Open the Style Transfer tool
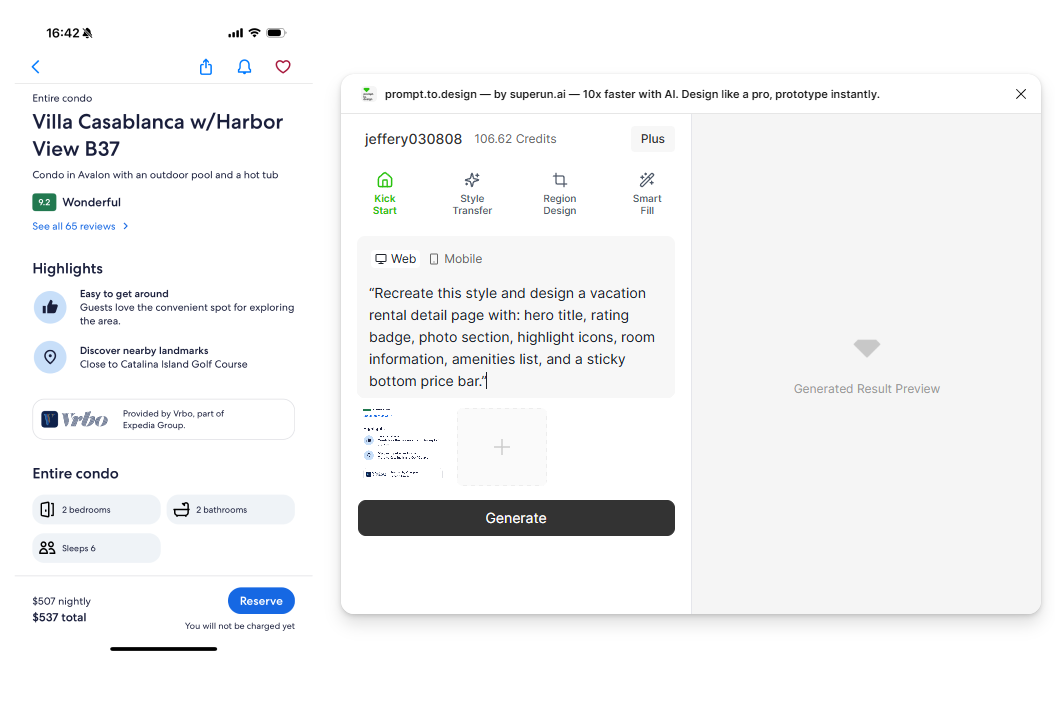Viewport: 1055px width, 717px height. click(472, 193)
